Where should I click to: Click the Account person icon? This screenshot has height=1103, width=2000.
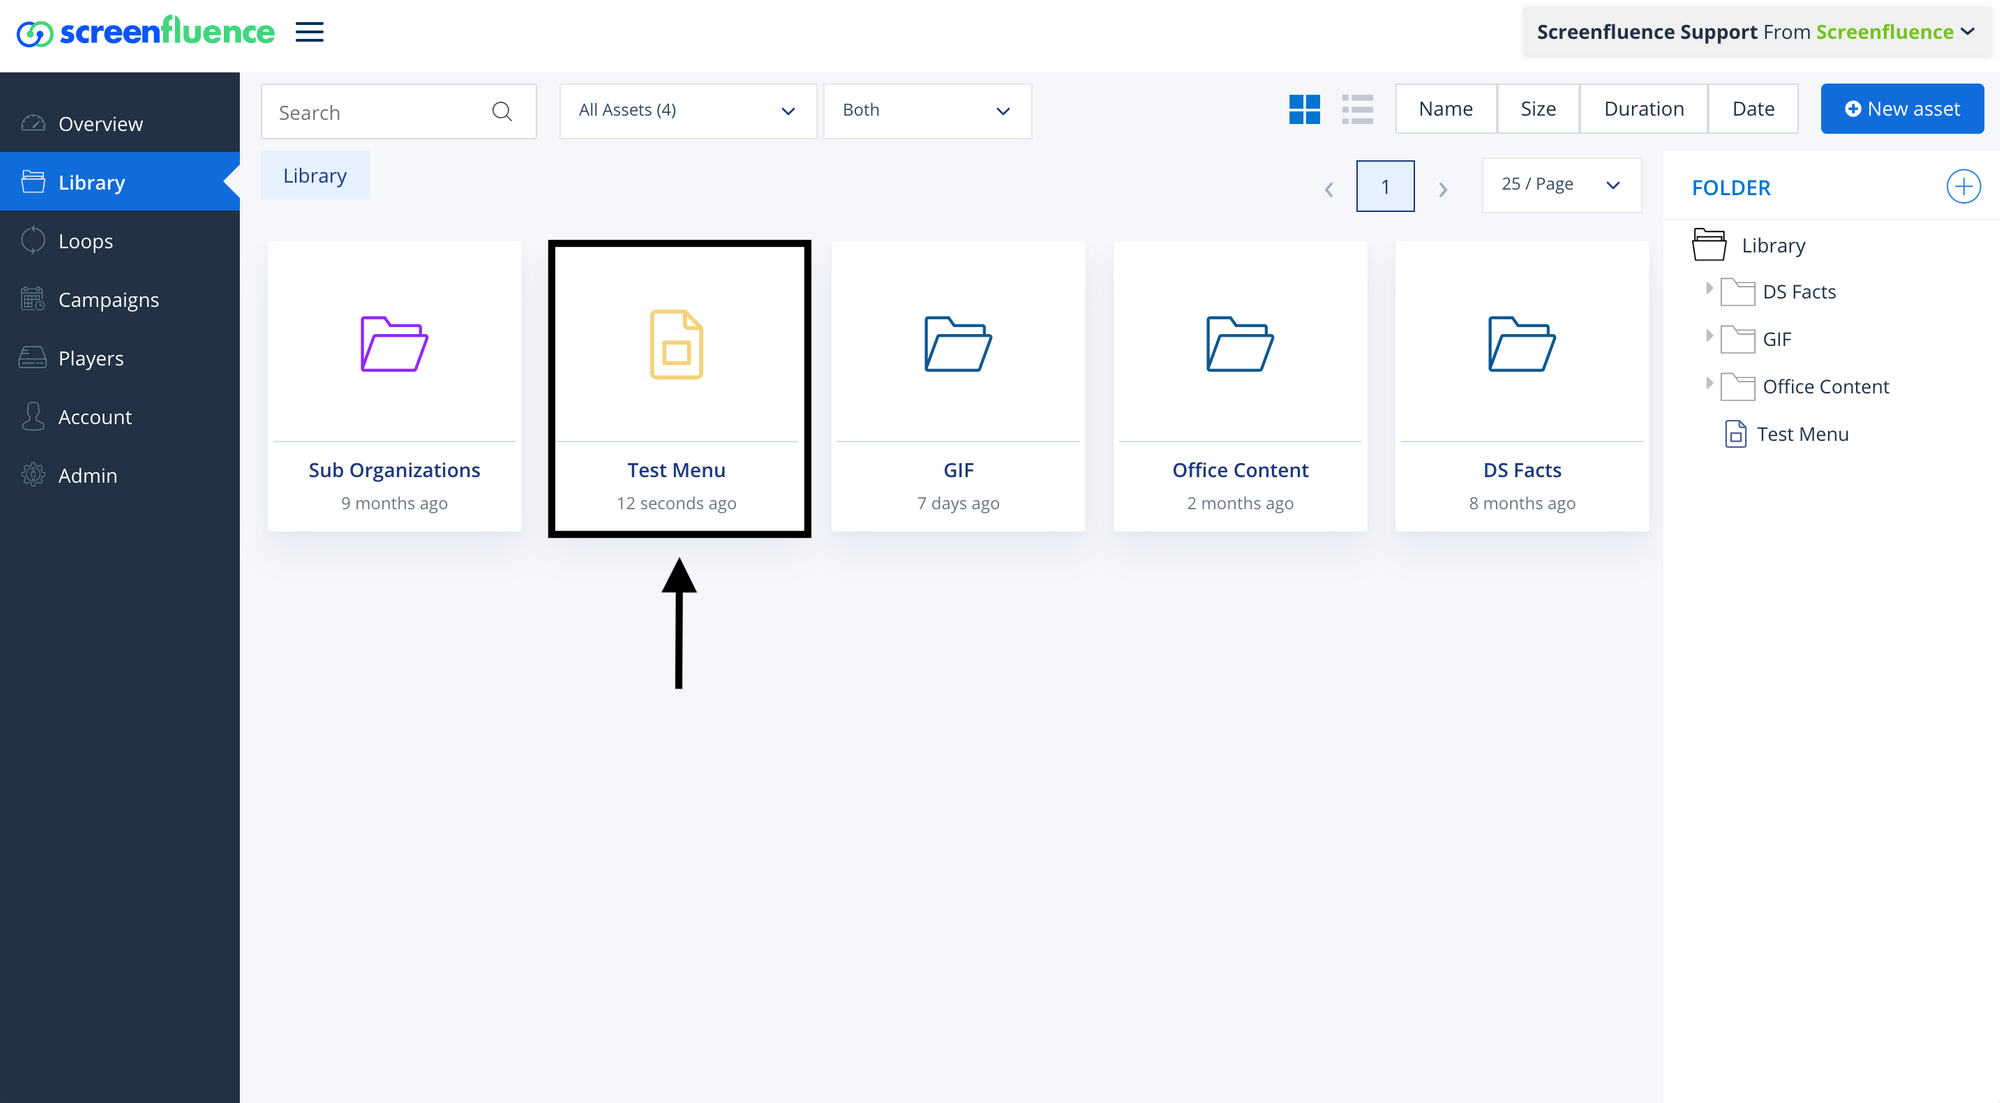pos(33,416)
